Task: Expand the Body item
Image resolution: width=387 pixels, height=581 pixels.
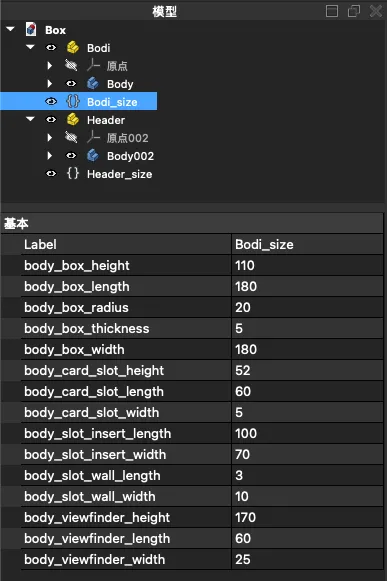Action: coord(50,84)
